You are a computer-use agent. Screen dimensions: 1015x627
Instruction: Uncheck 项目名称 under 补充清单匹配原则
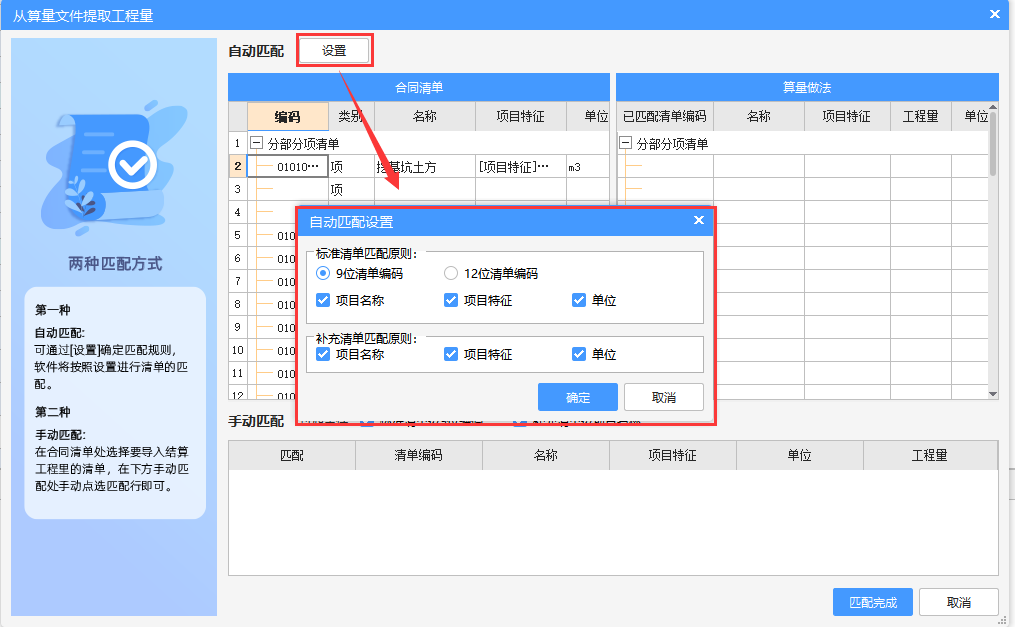point(323,354)
